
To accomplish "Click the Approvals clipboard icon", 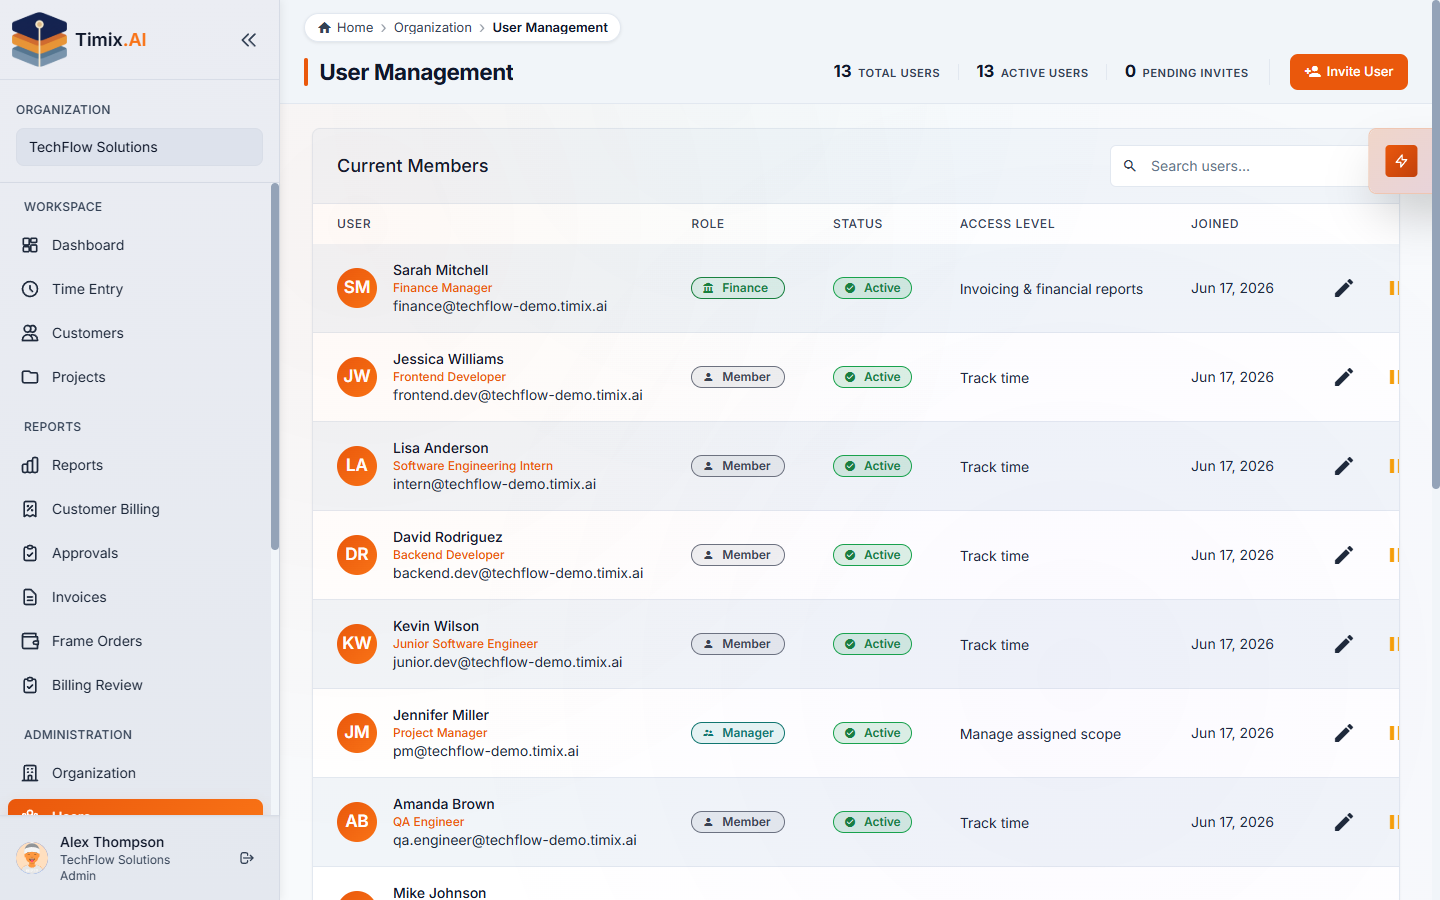I will click(30, 553).
